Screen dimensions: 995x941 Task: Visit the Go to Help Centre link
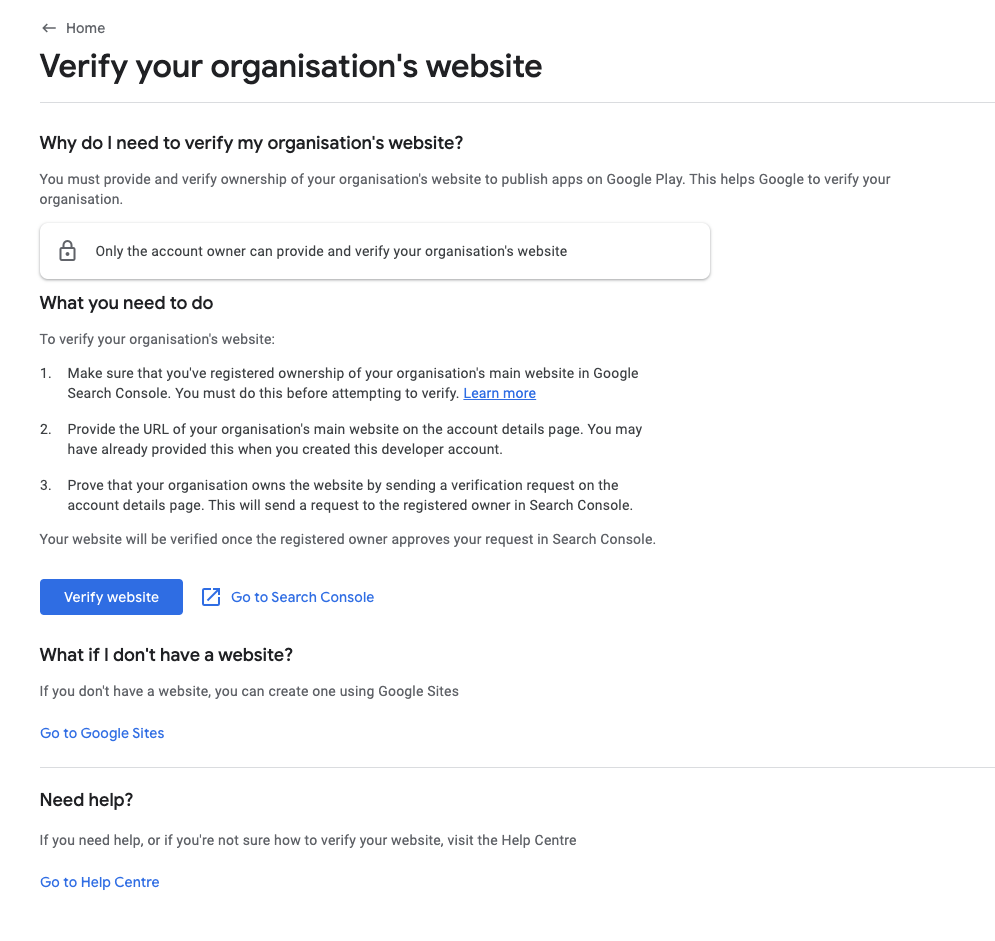[99, 882]
